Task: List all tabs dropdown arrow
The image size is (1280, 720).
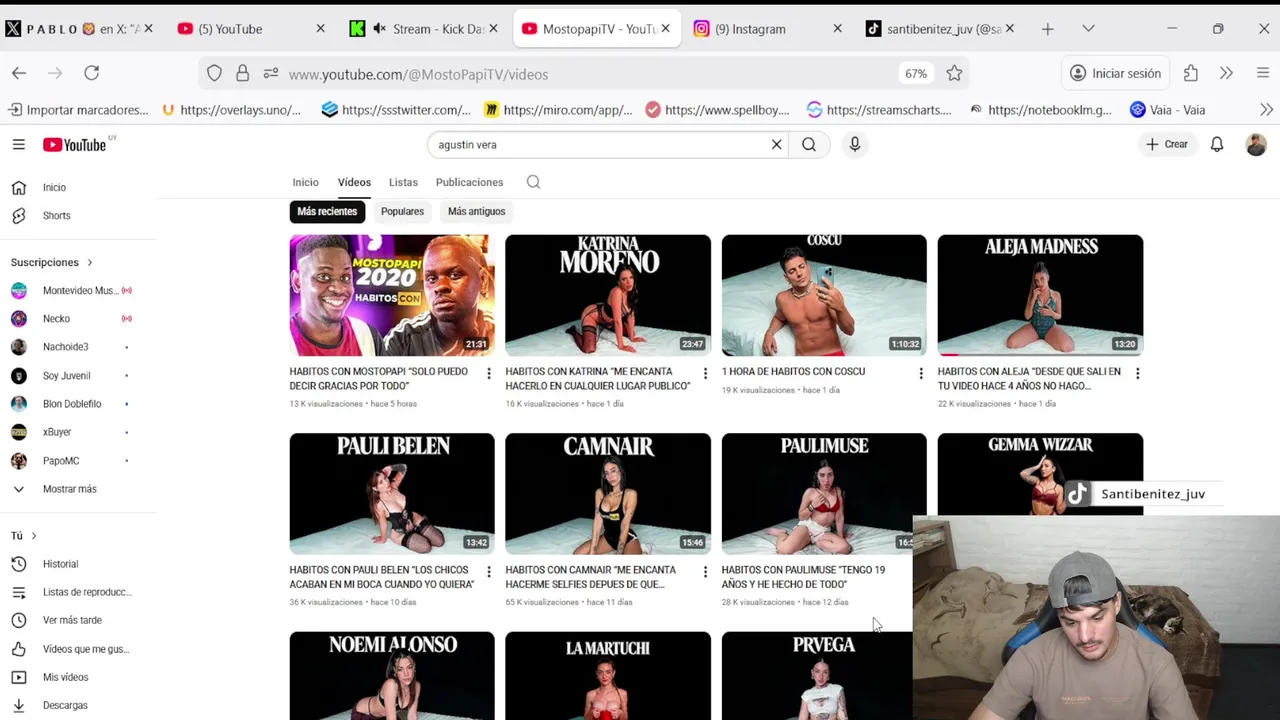Action: point(1088,29)
